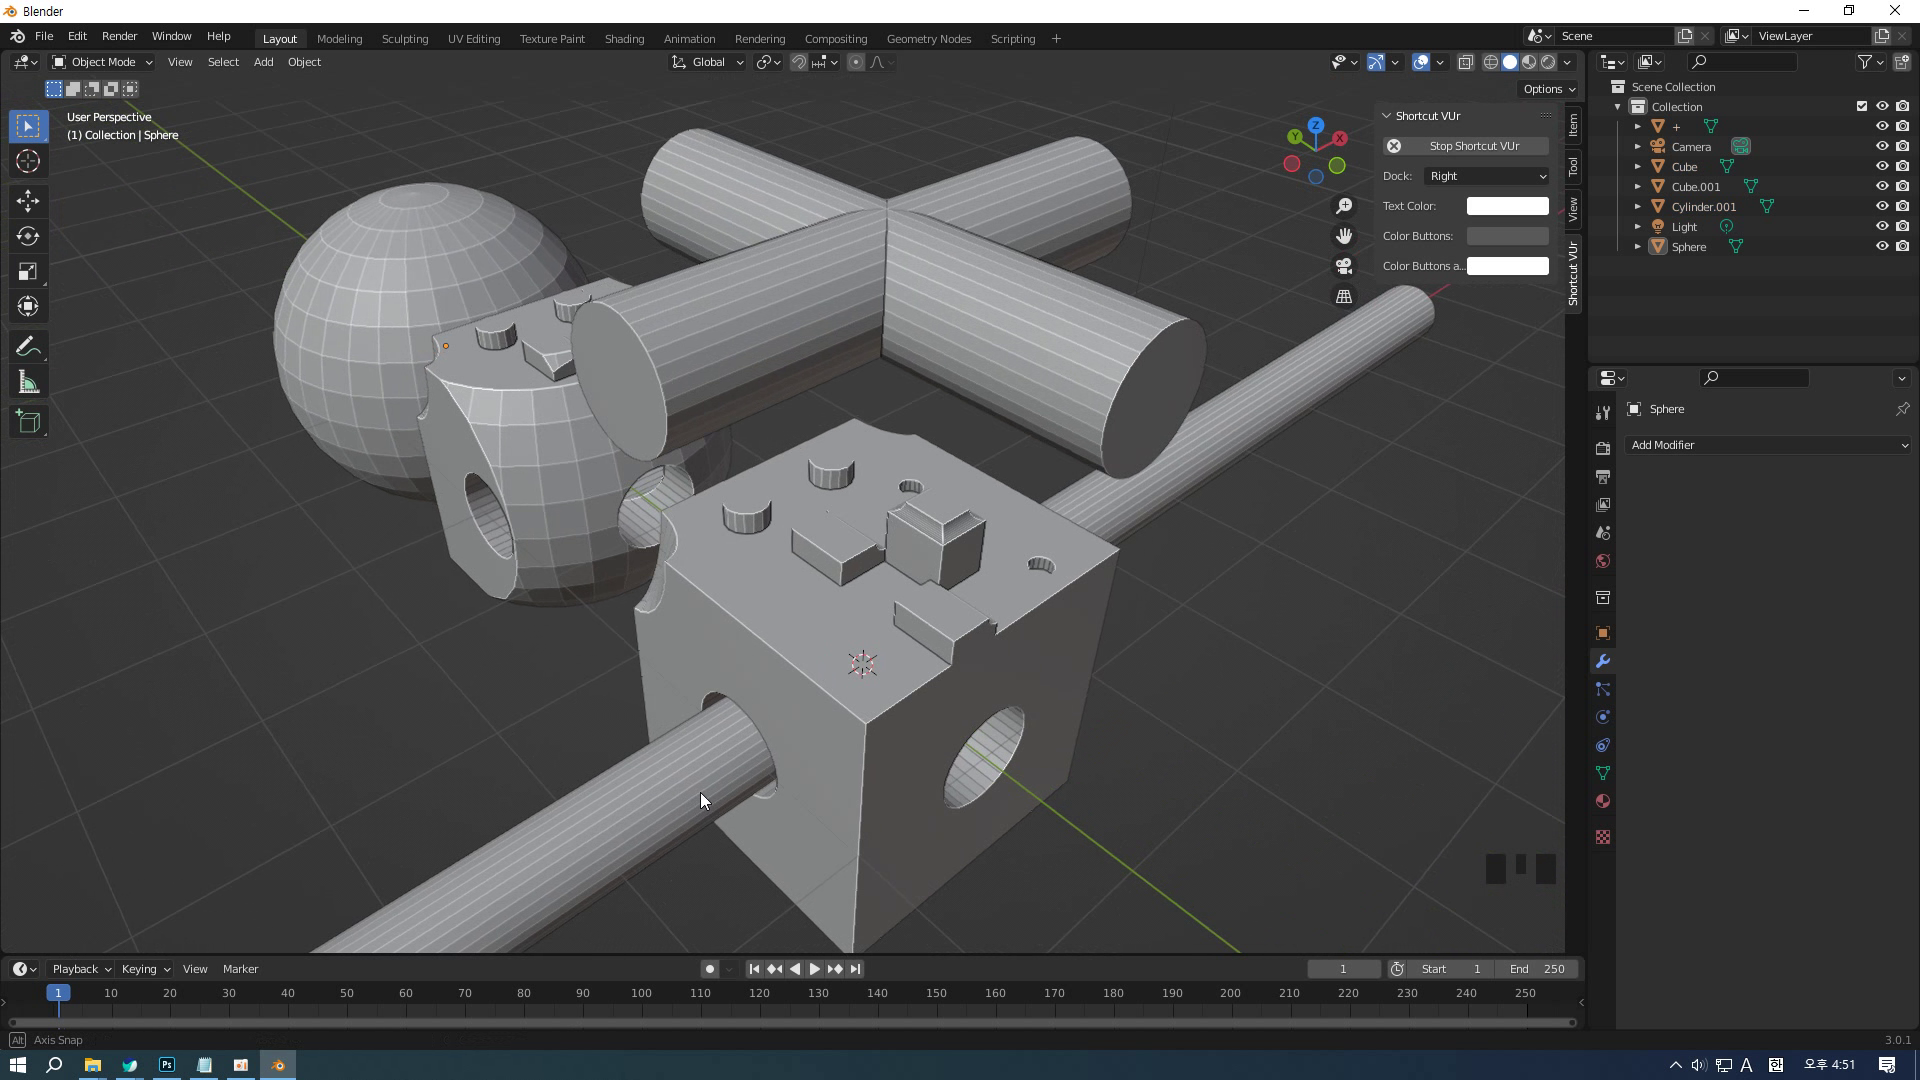Expand the Cylinder.001 tree item
This screenshot has height=1080, width=1920.
coord(1637,206)
